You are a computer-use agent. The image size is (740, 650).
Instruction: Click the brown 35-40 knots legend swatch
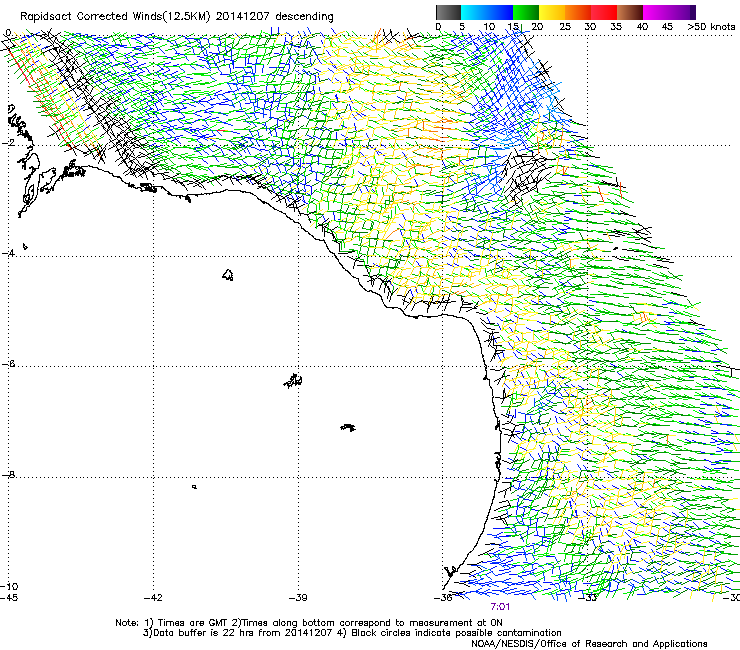[630, 12]
